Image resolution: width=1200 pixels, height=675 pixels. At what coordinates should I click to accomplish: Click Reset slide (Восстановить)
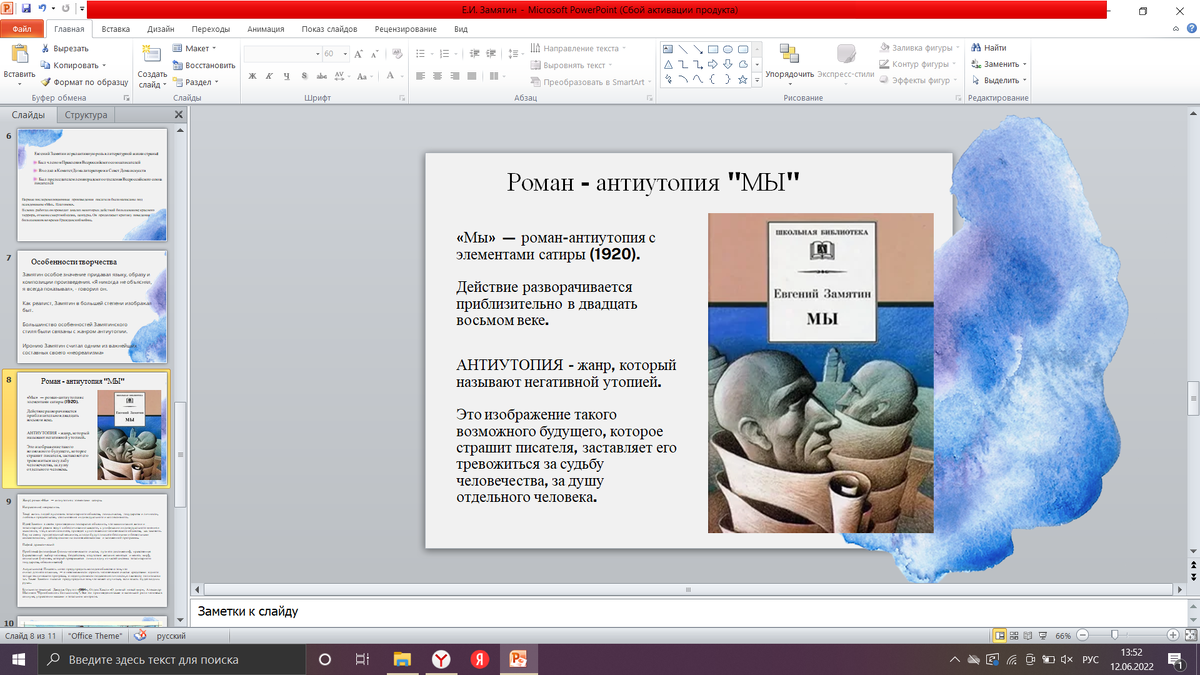[x=203, y=65]
